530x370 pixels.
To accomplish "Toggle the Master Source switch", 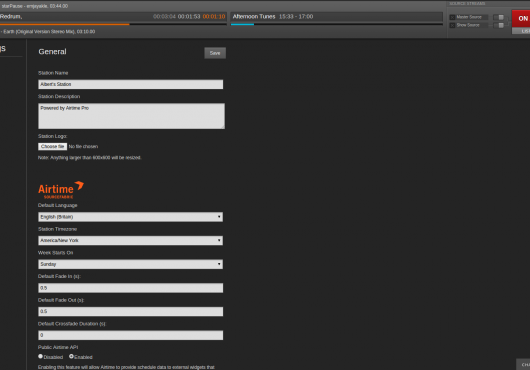I will tap(499, 17).
